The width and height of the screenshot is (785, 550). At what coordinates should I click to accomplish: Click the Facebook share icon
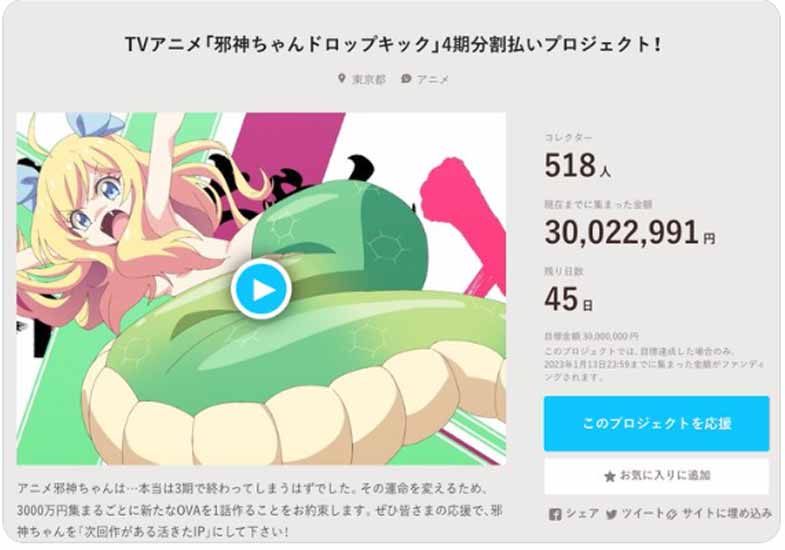(x=555, y=514)
